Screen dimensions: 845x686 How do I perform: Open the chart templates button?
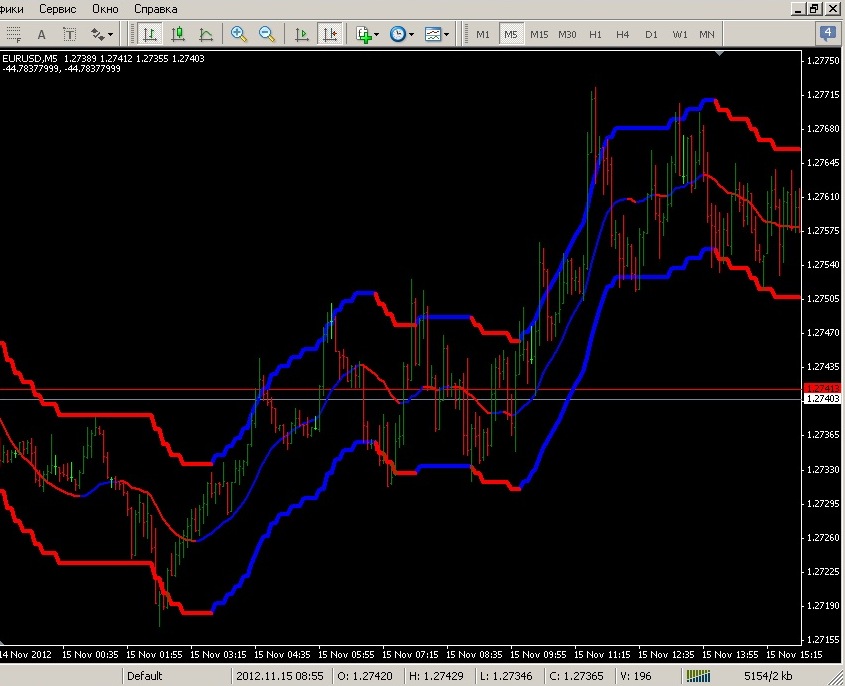click(x=433, y=34)
